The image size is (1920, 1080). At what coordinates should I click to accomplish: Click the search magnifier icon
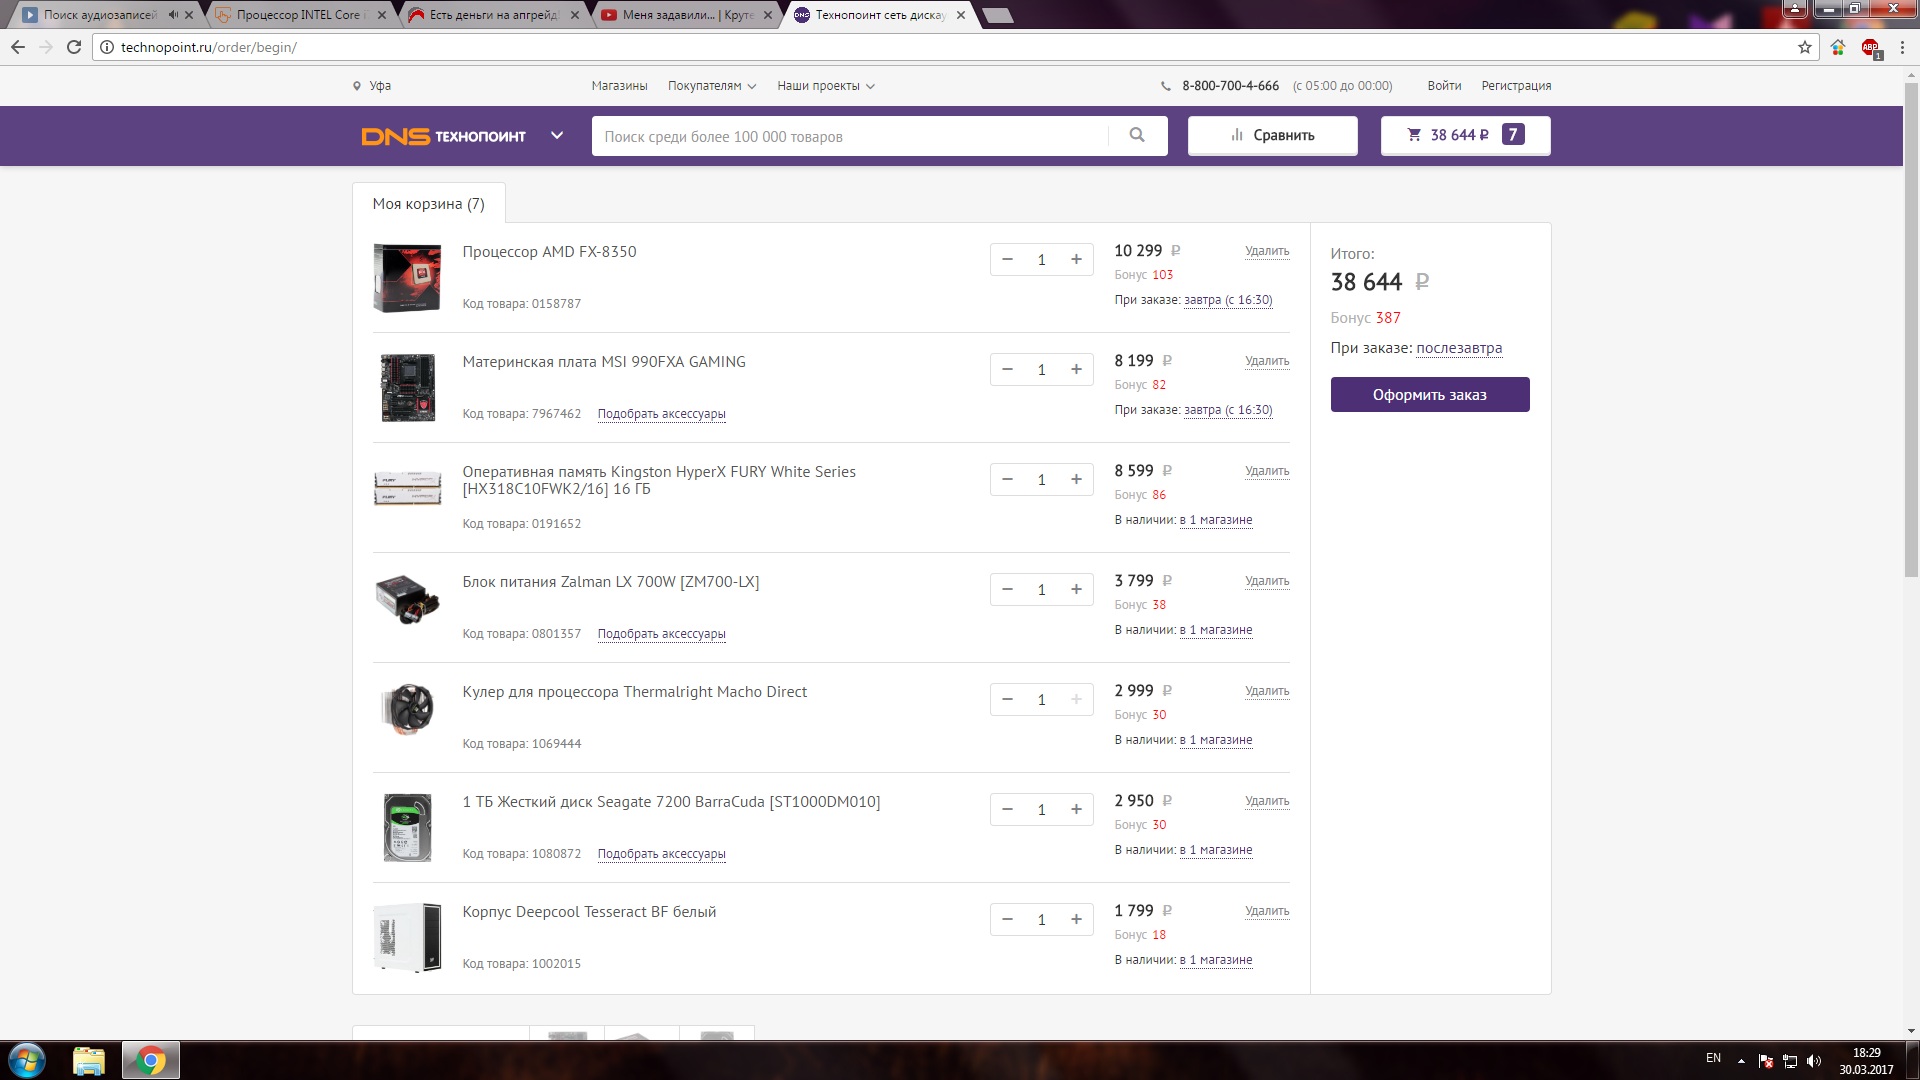[1137, 135]
